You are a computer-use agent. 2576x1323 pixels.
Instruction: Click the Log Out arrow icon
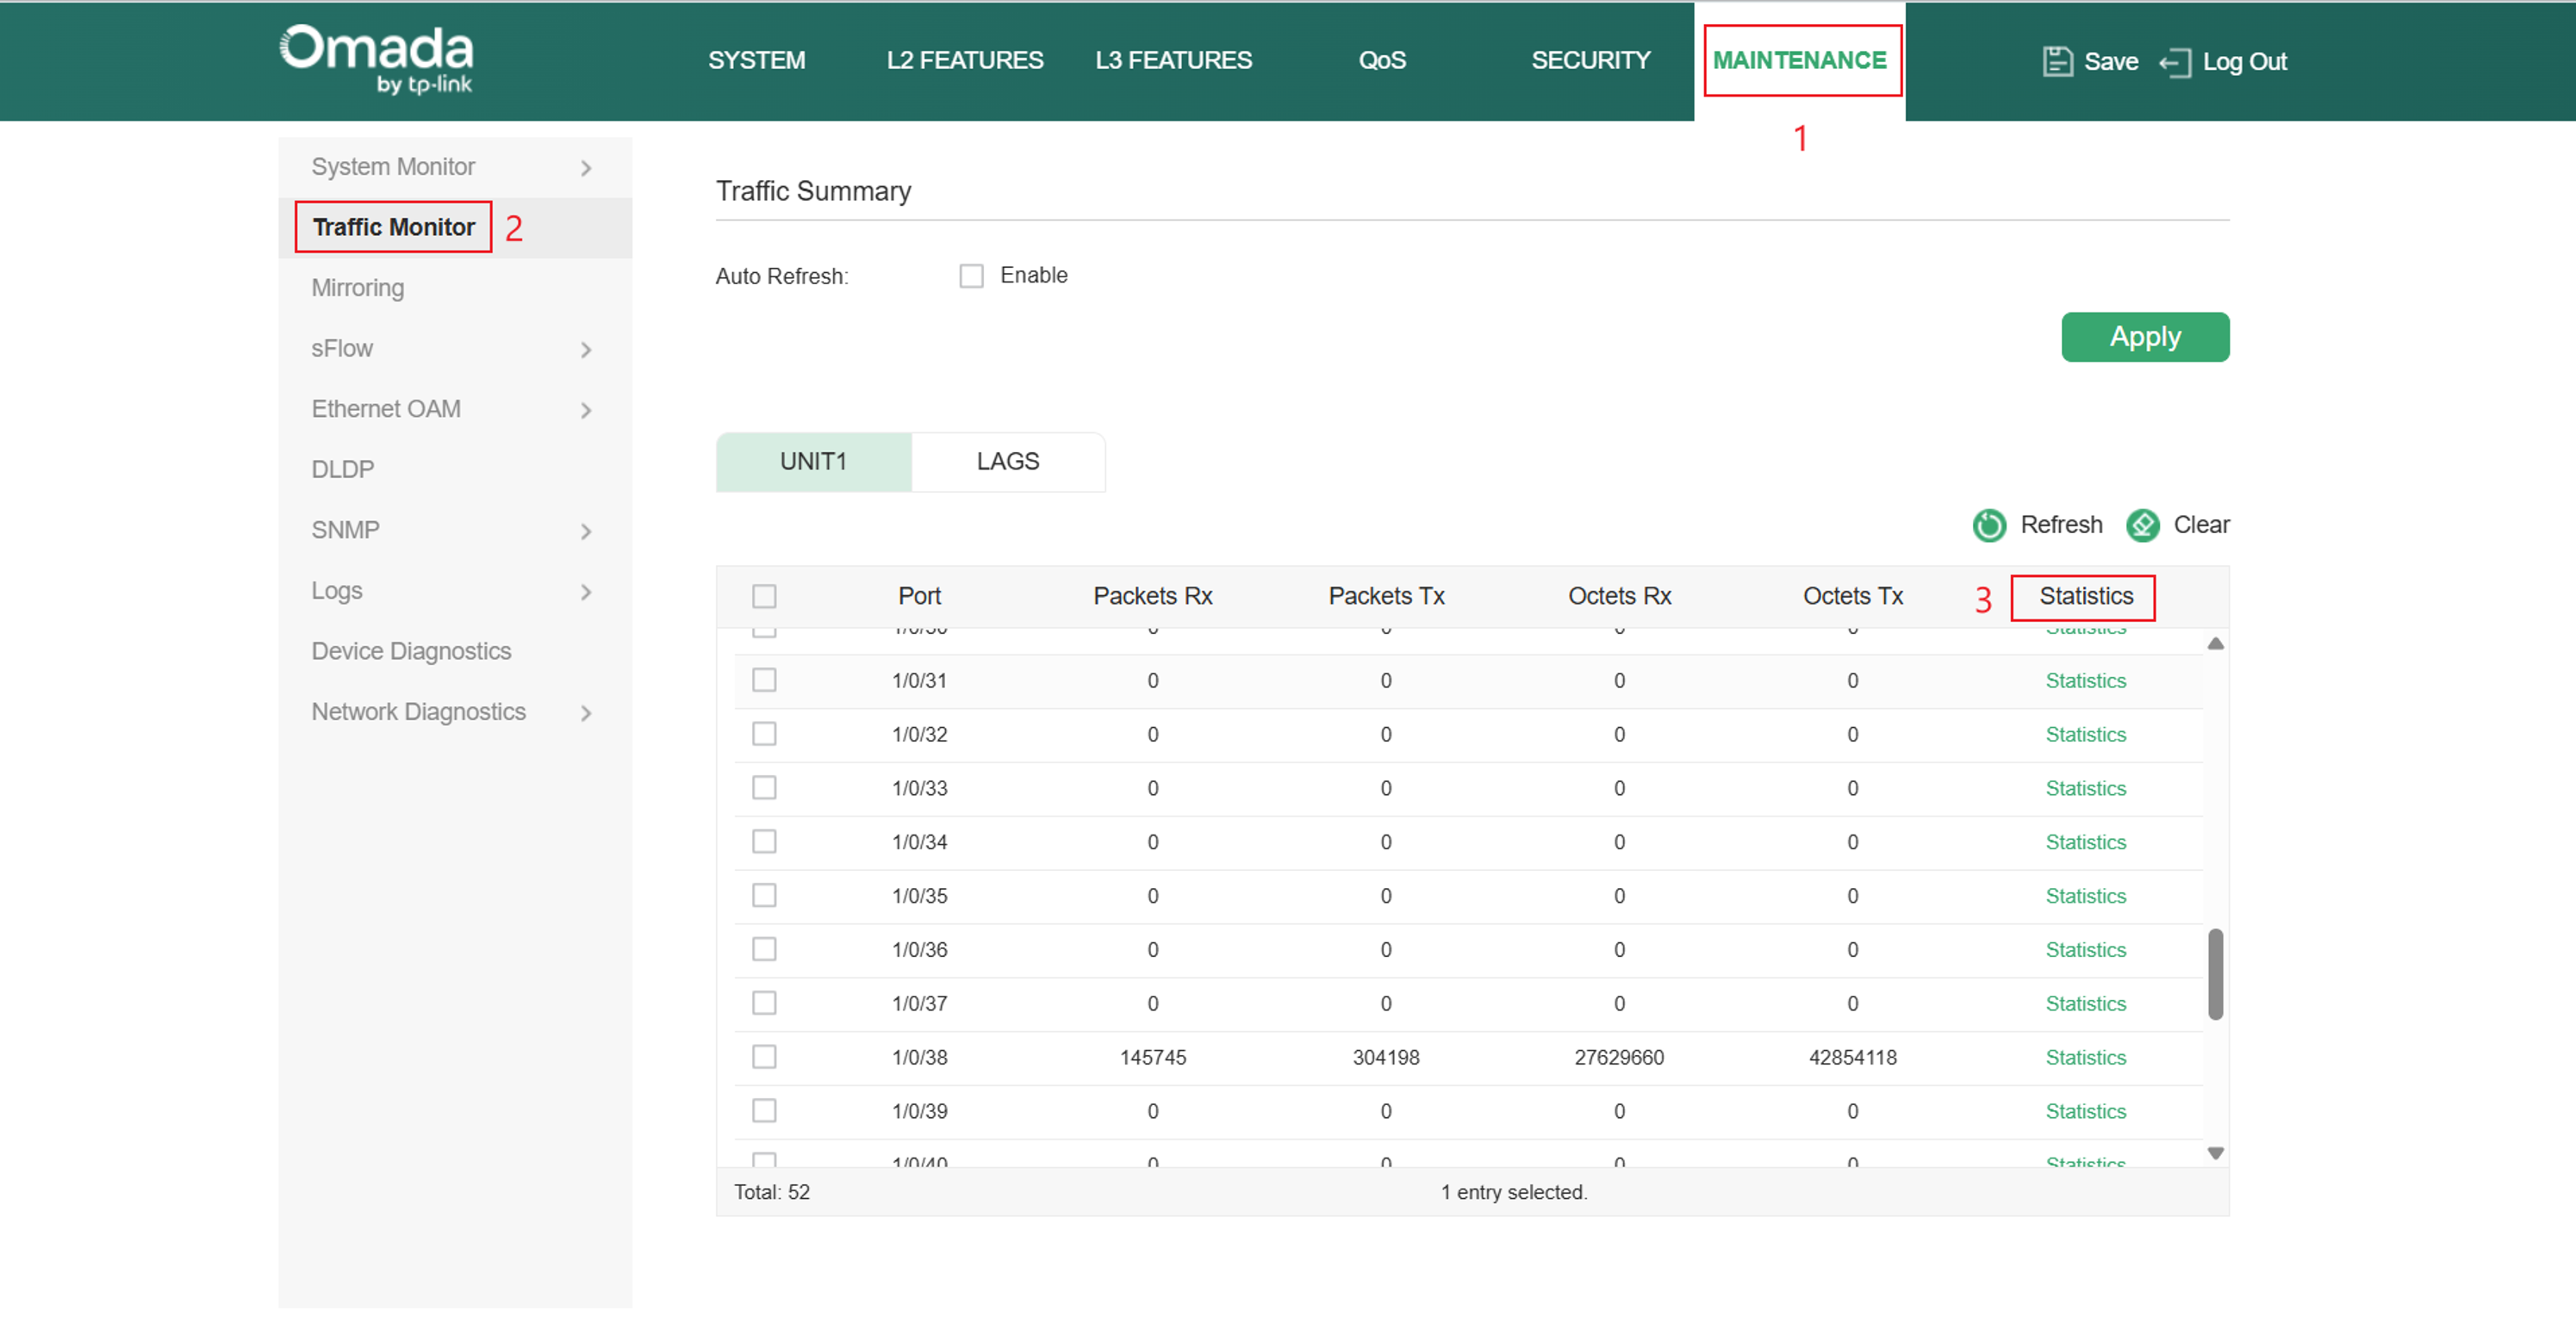pyautogui.click(x=2175, y=62)
